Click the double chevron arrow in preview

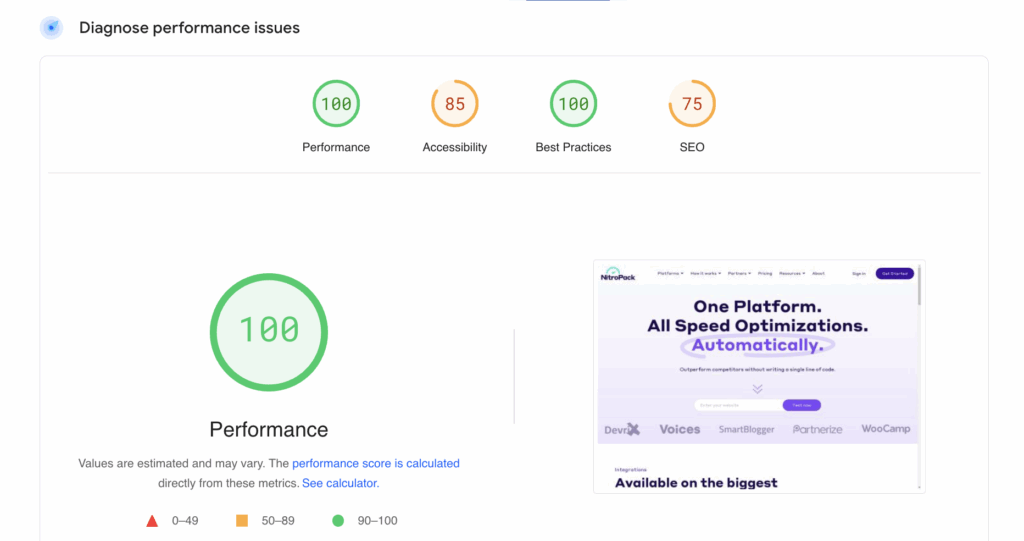pos(758,389)
